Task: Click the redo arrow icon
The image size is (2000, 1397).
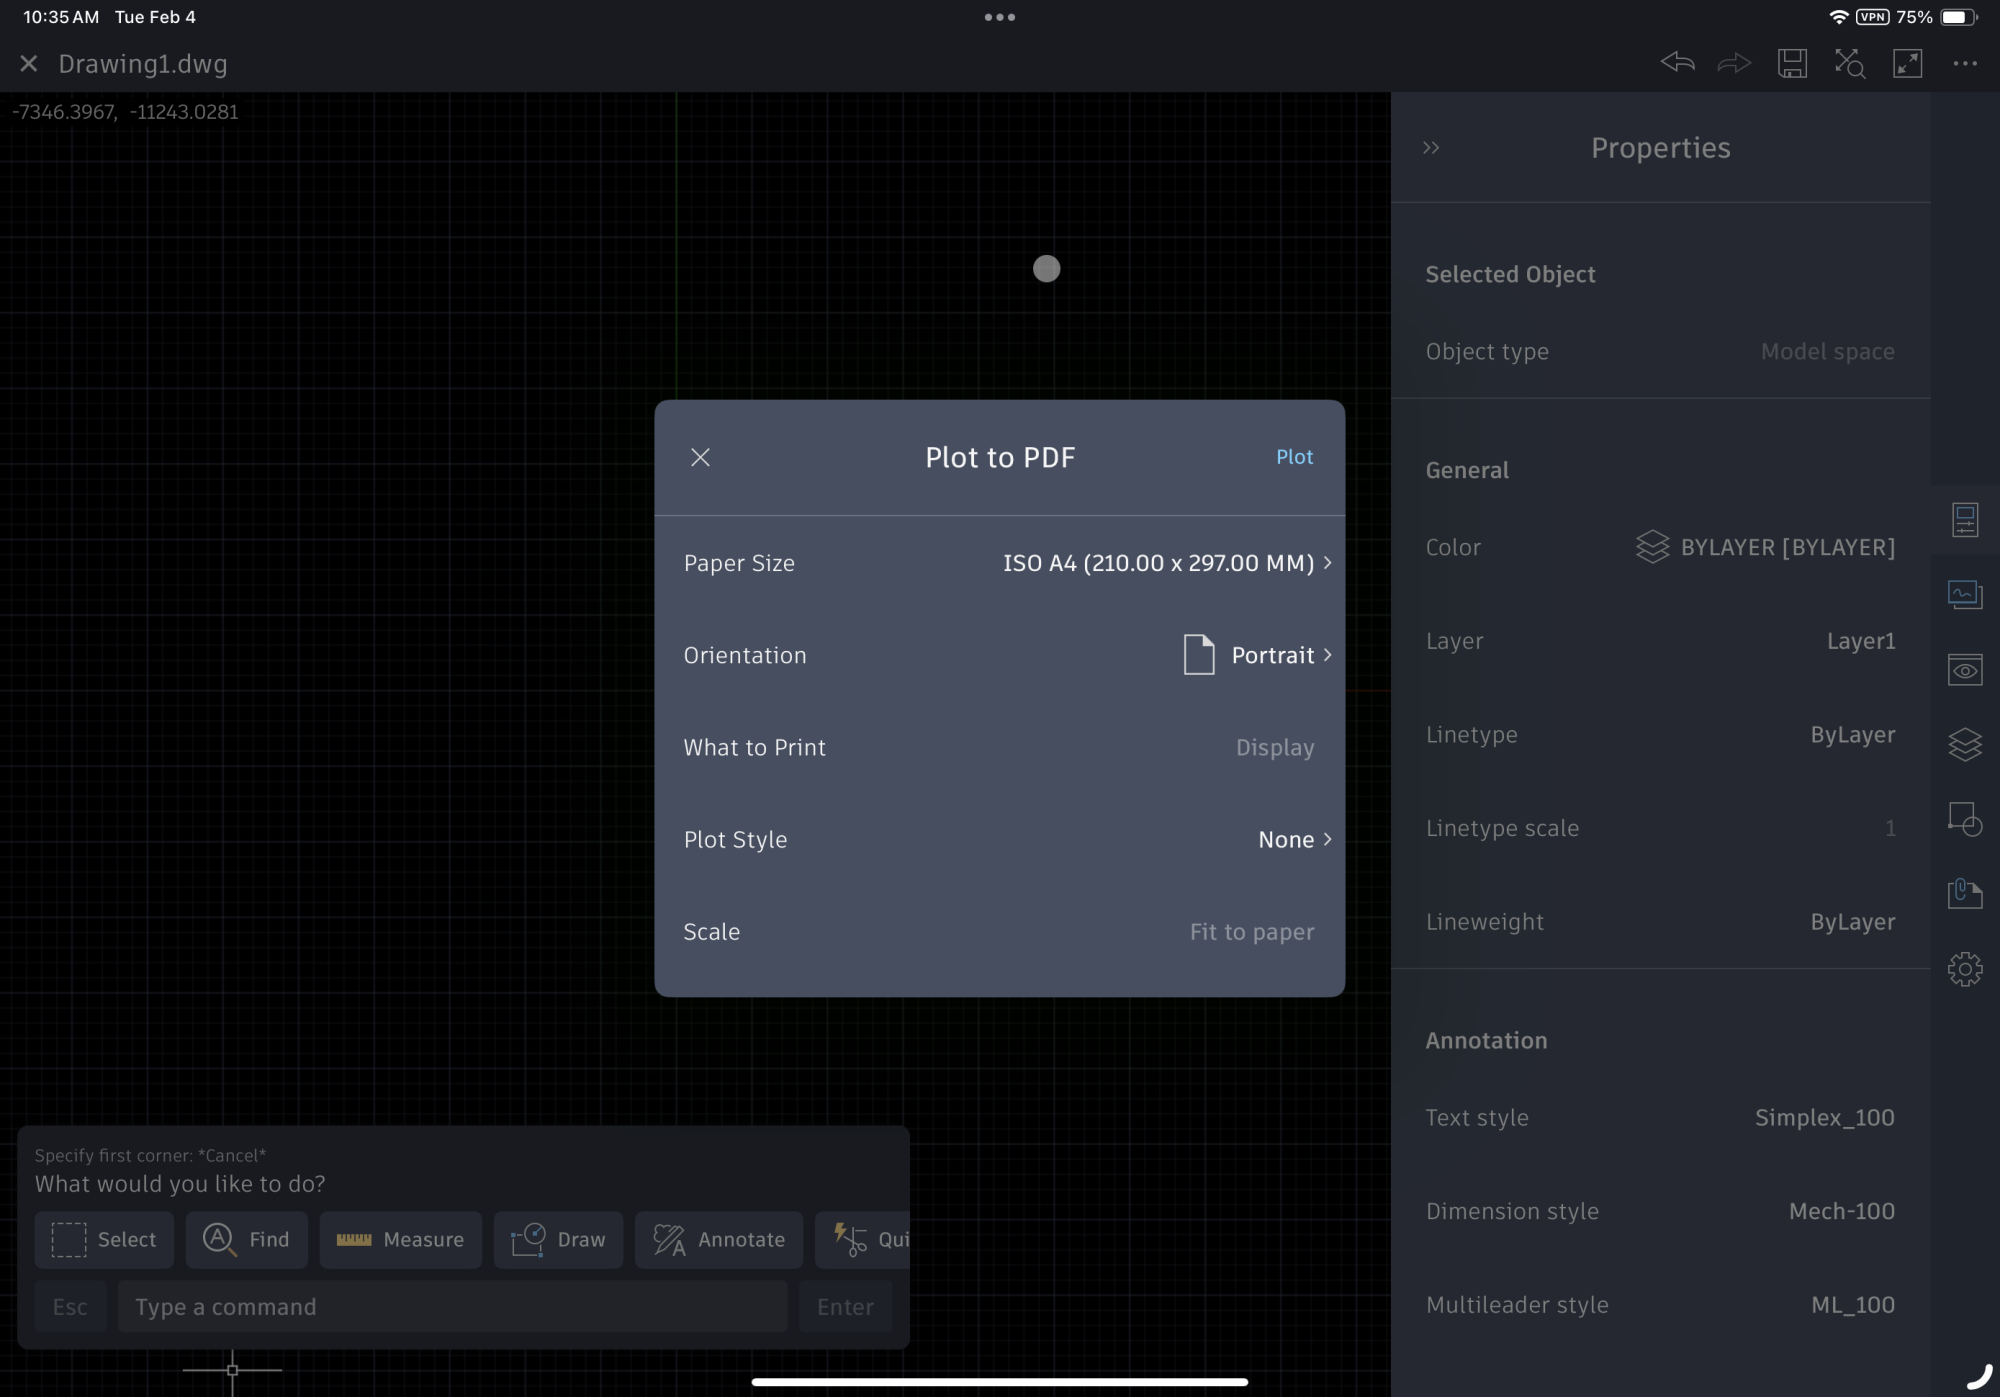Action: (x=1734, y=63)
